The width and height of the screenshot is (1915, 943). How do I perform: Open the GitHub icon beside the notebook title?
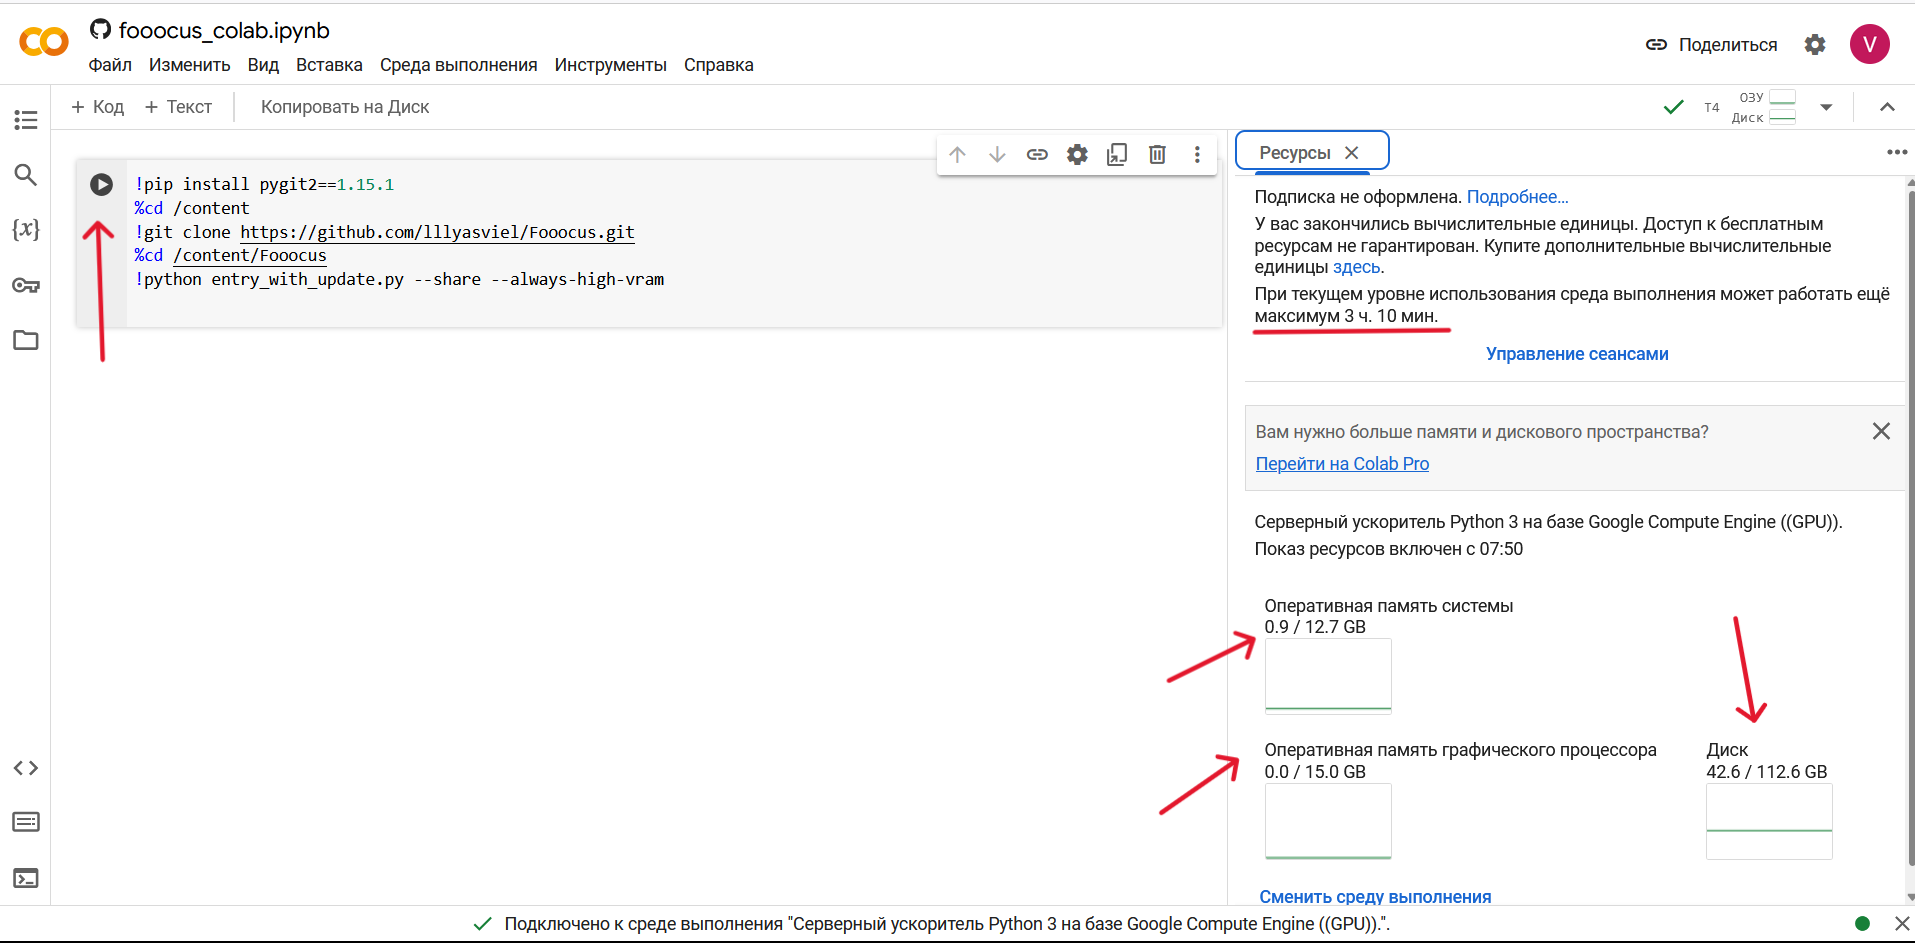click(x=100, y=29)
